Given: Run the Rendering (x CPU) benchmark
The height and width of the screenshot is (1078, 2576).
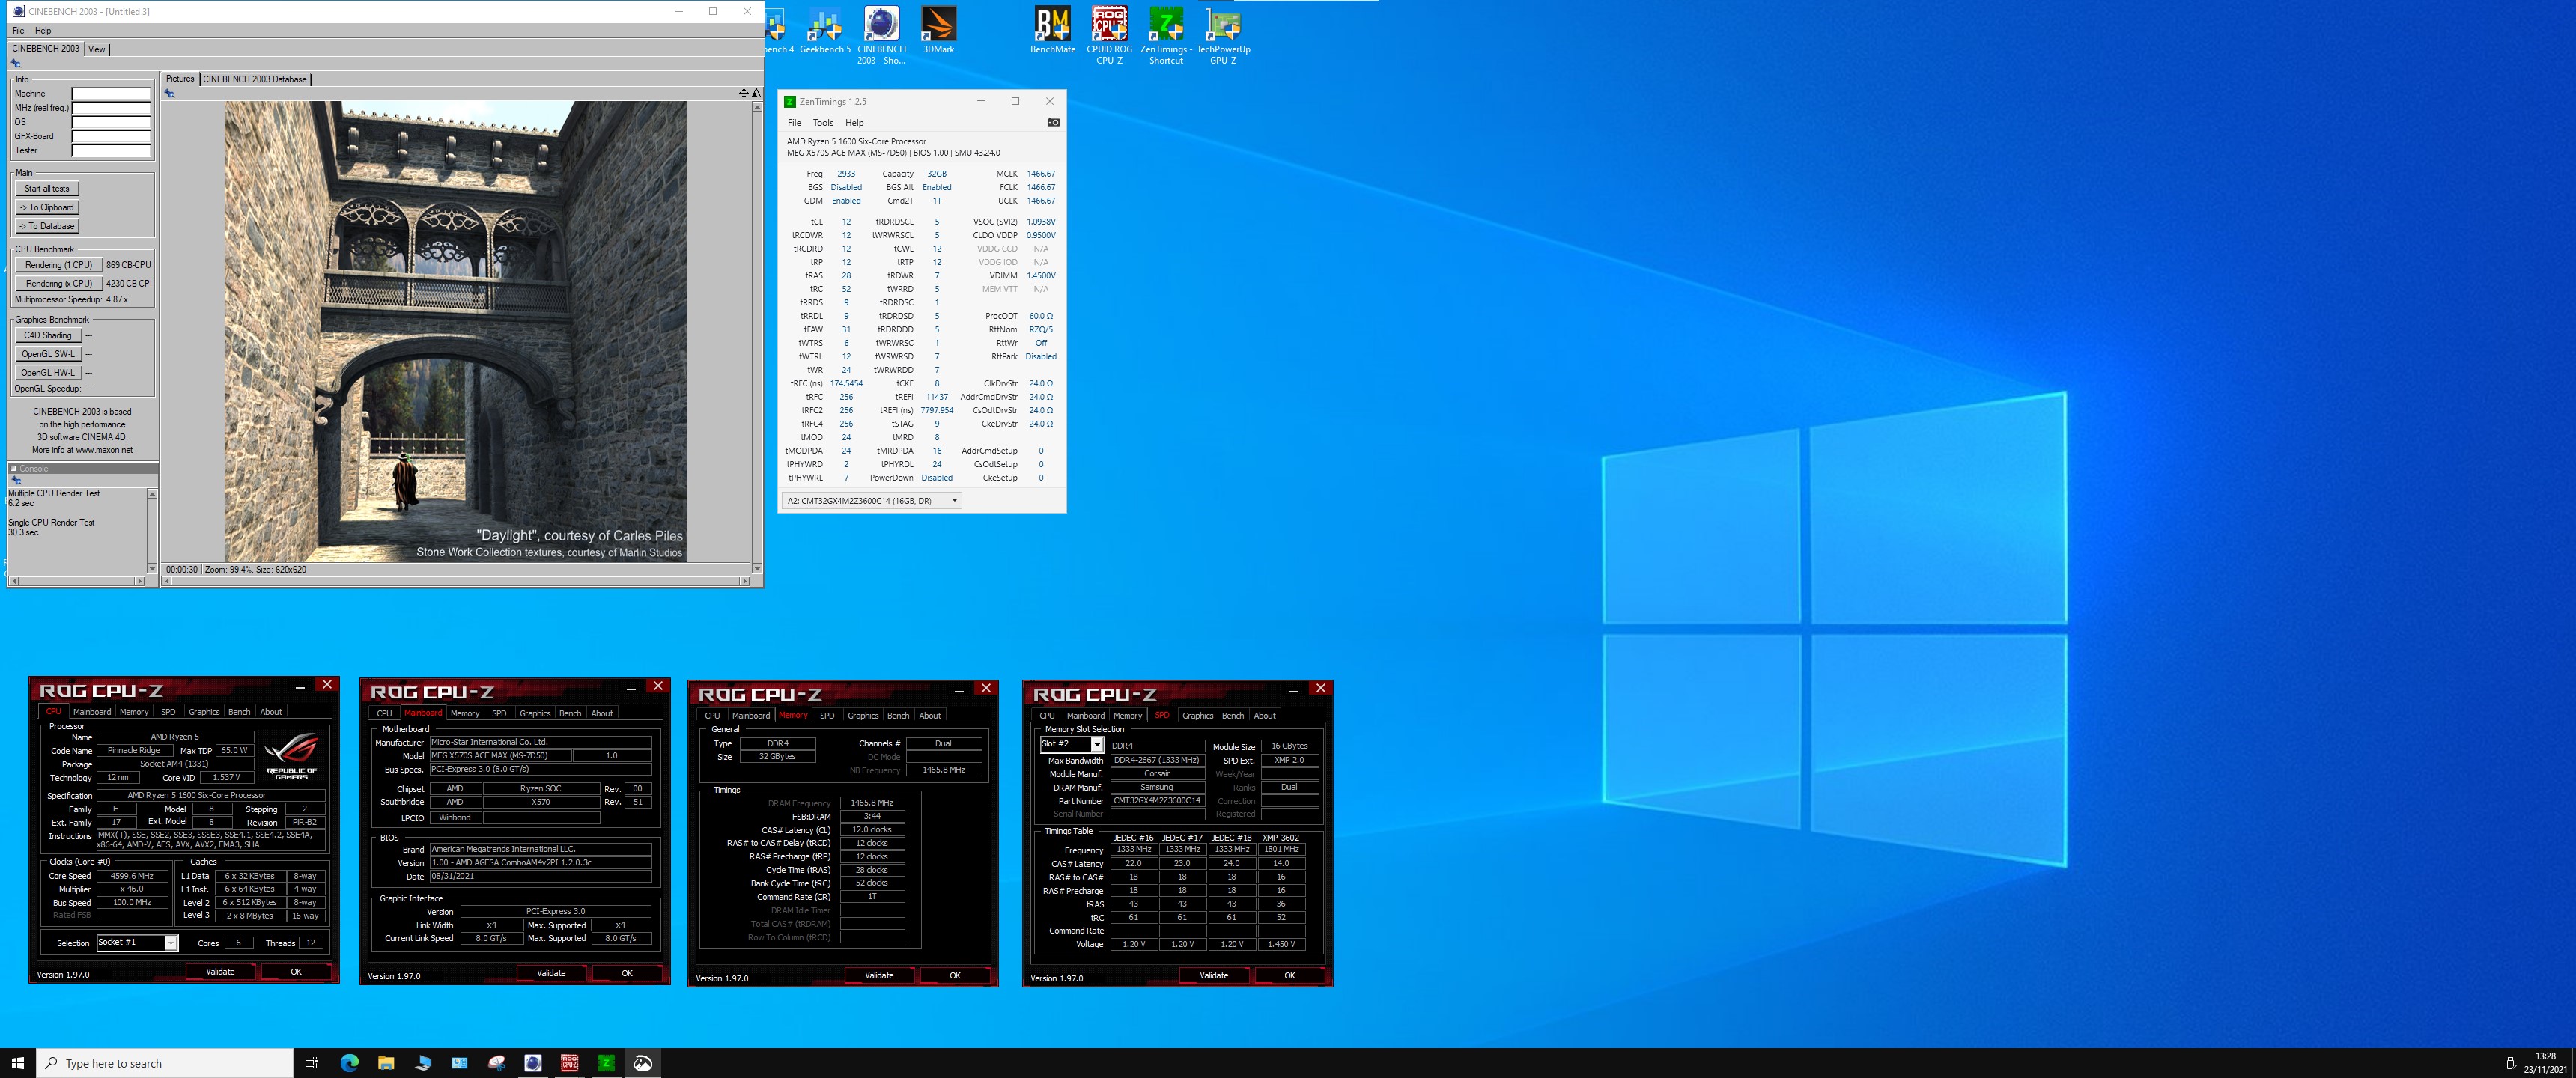Looking at the screenshot, I should click(x=58, y=284).
